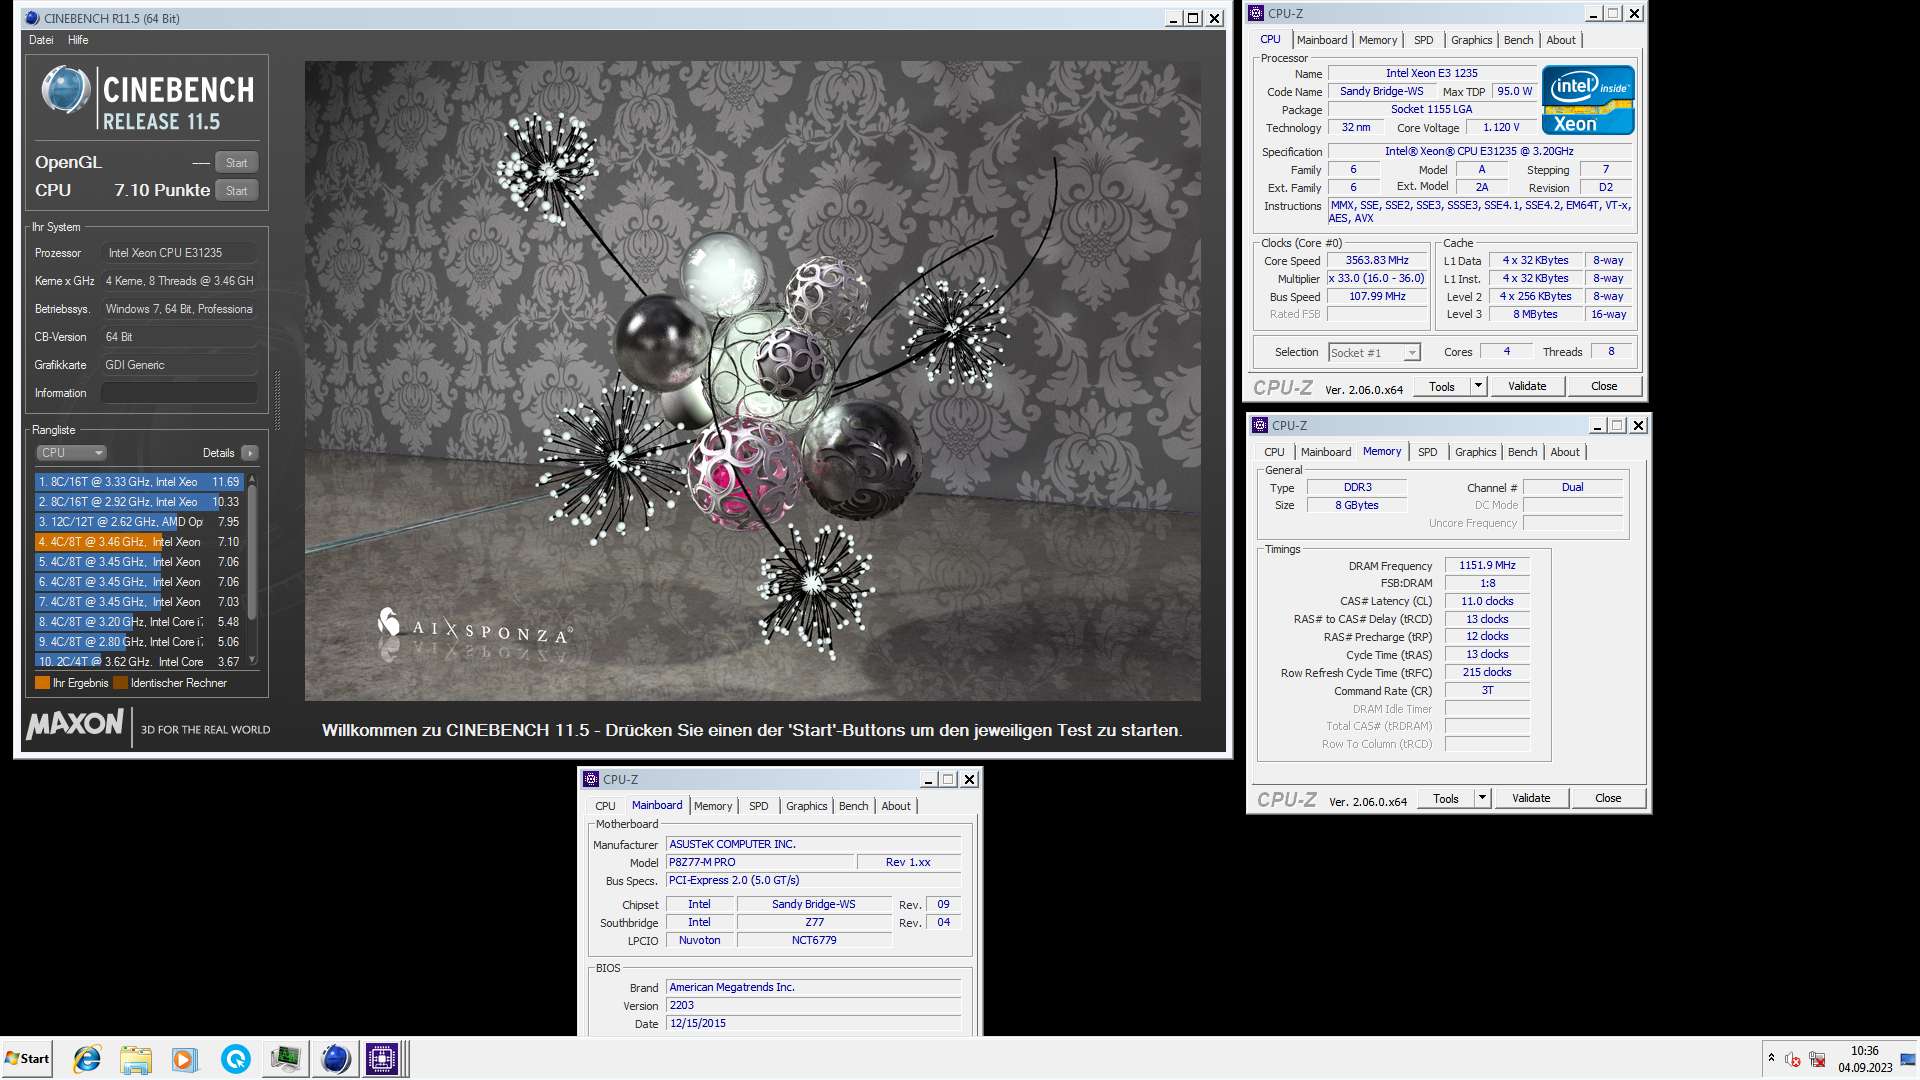Switch to Cinebench via its taskbar icon

(x=335, y=1059)
